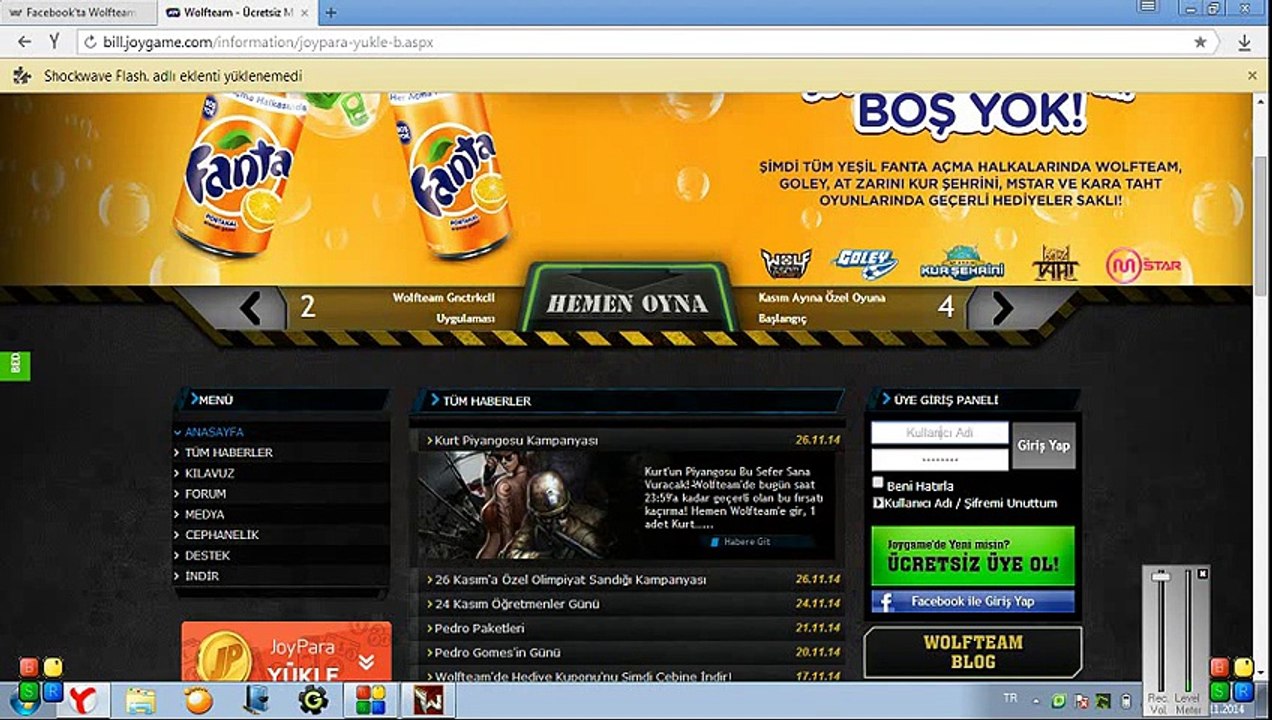
Task: Click the plugin puzzle piece icon
Action: (24, 76)
